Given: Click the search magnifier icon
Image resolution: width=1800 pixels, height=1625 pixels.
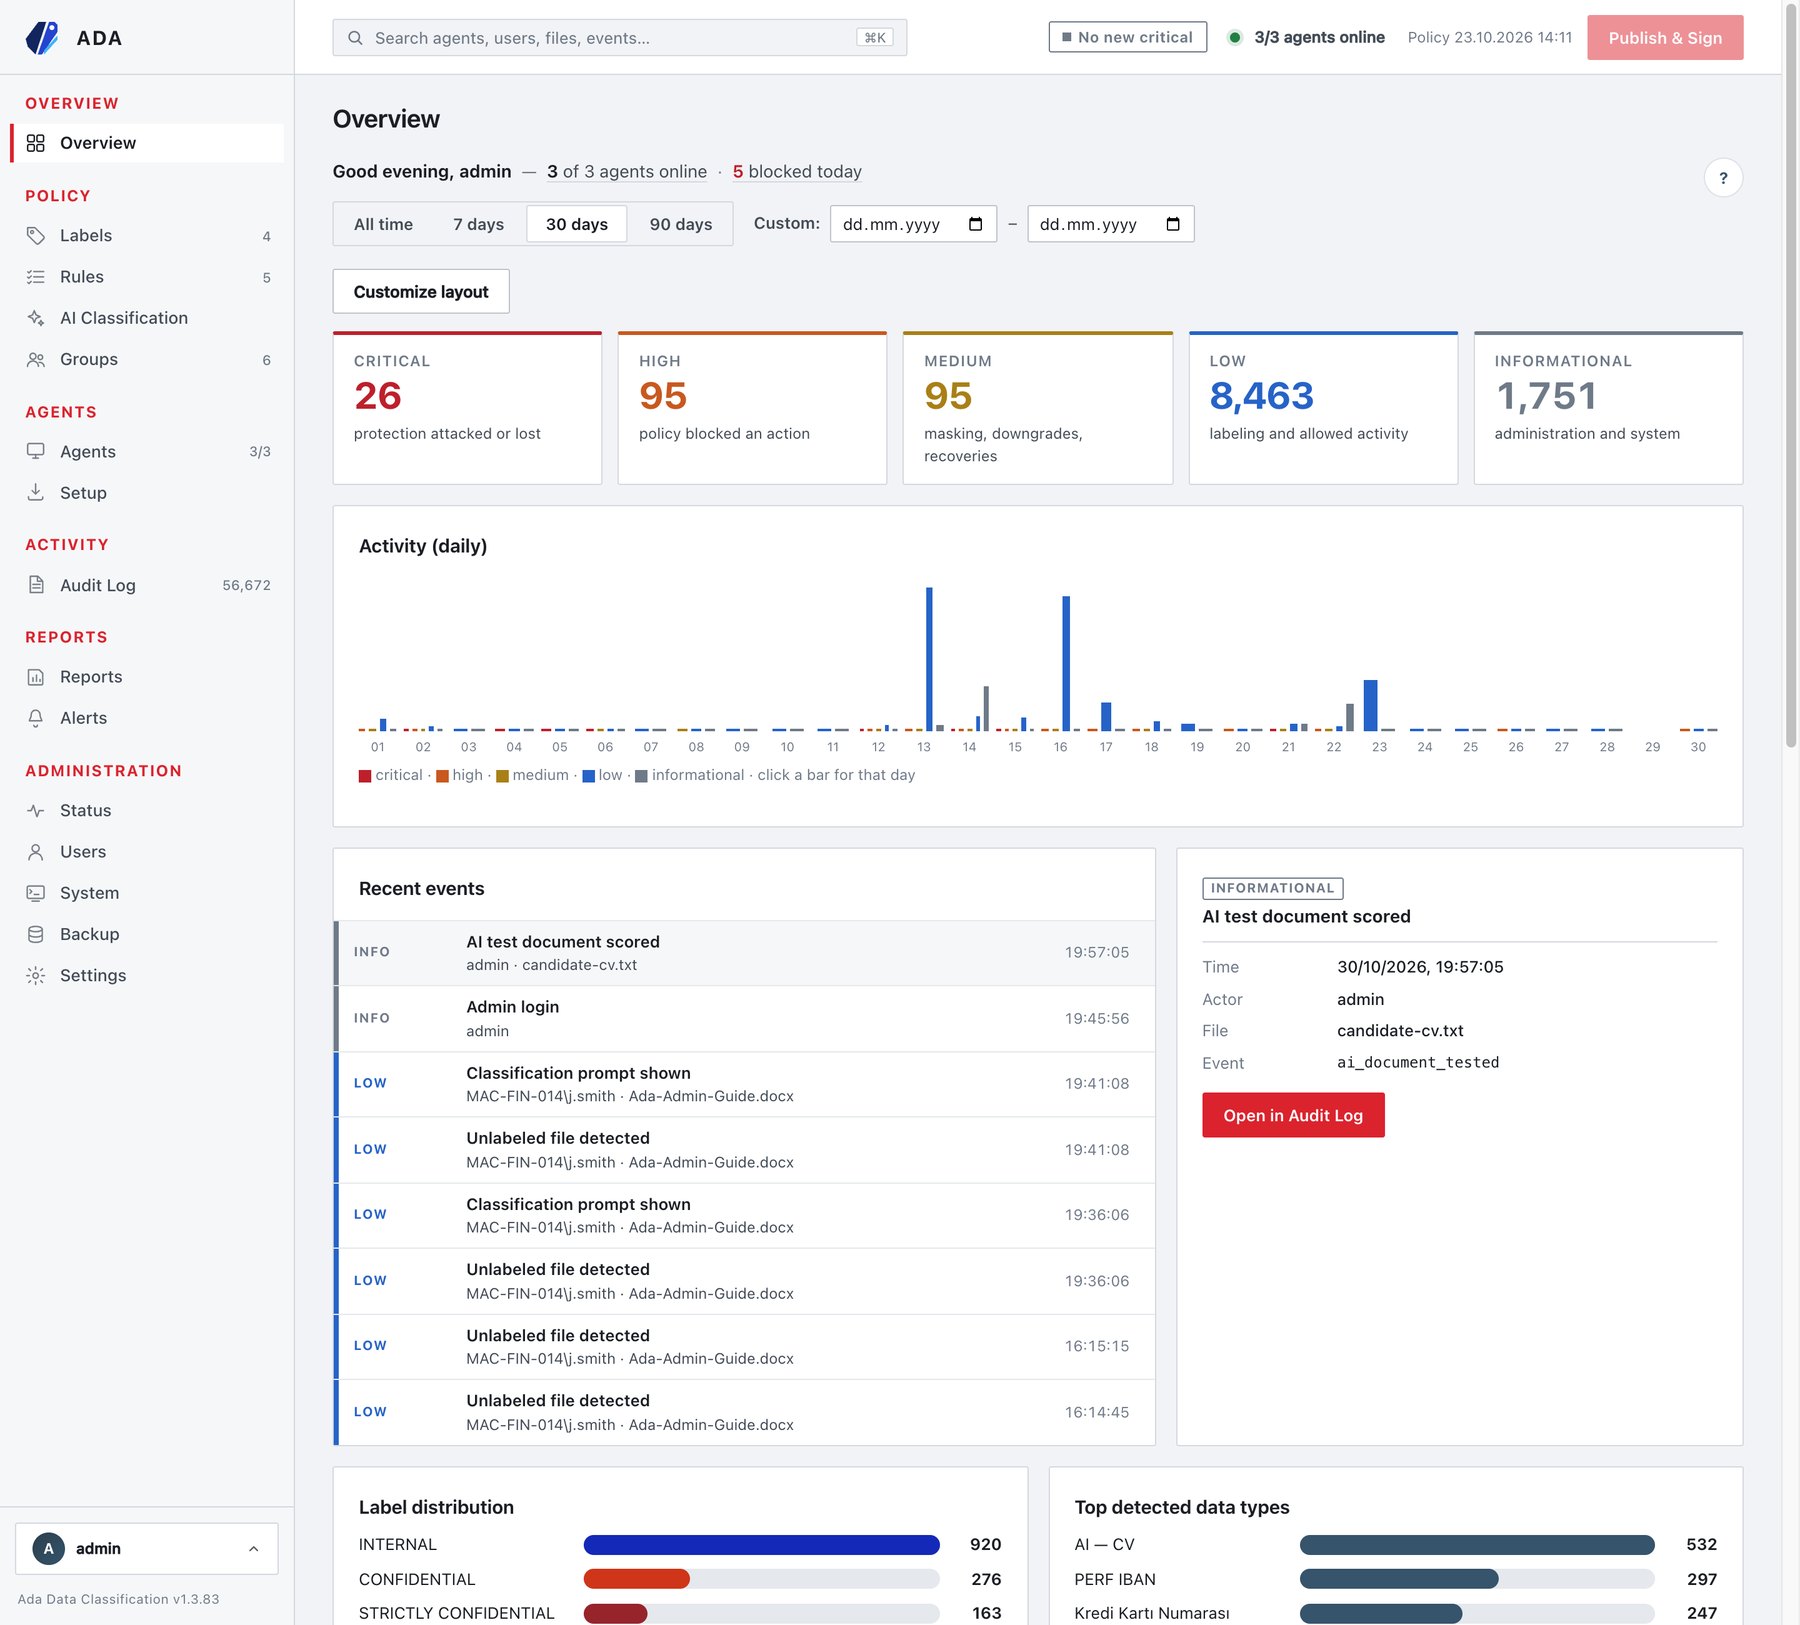Looking at the screenshot, I should 355,38.
